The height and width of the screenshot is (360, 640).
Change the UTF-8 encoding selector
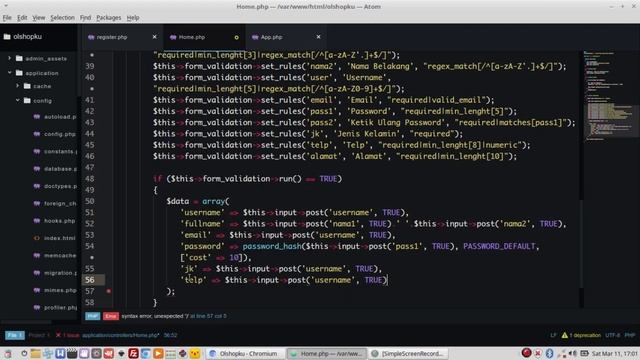tap(613, 335)
